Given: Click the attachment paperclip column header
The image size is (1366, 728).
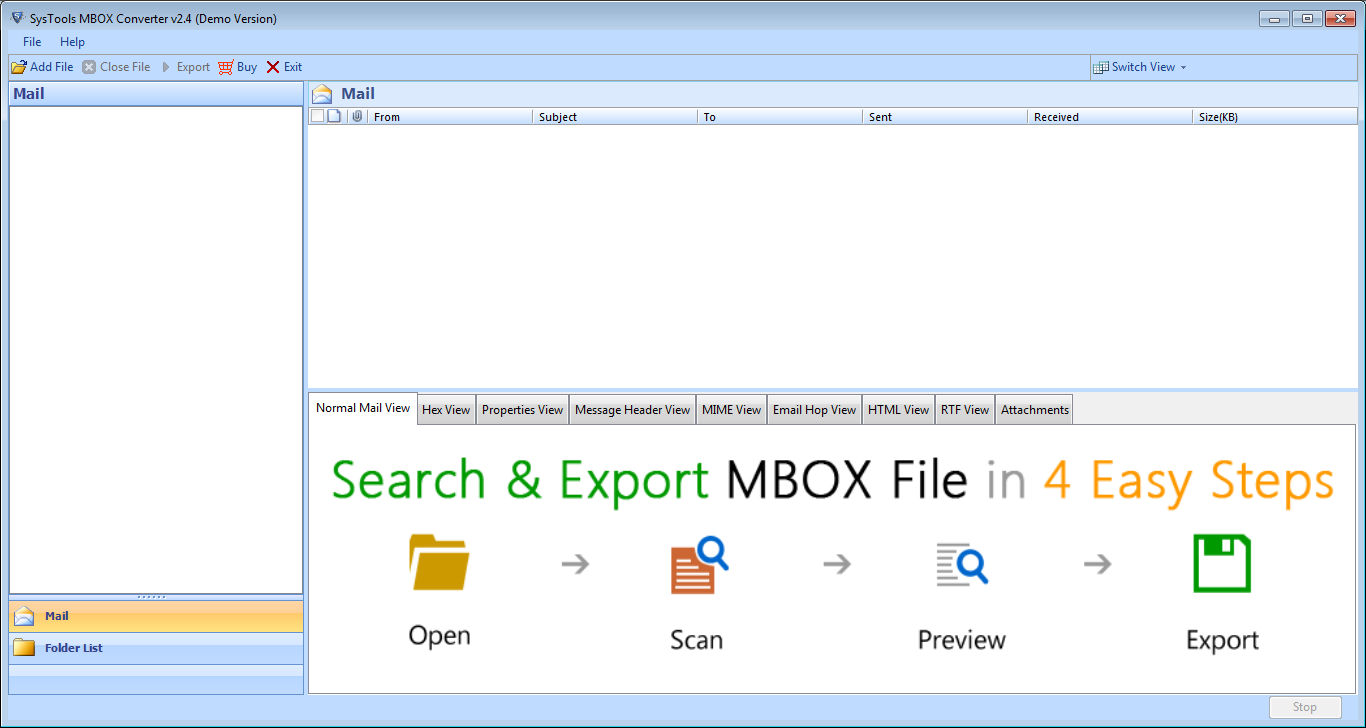Looking at the screenshot, I should 357,117.
